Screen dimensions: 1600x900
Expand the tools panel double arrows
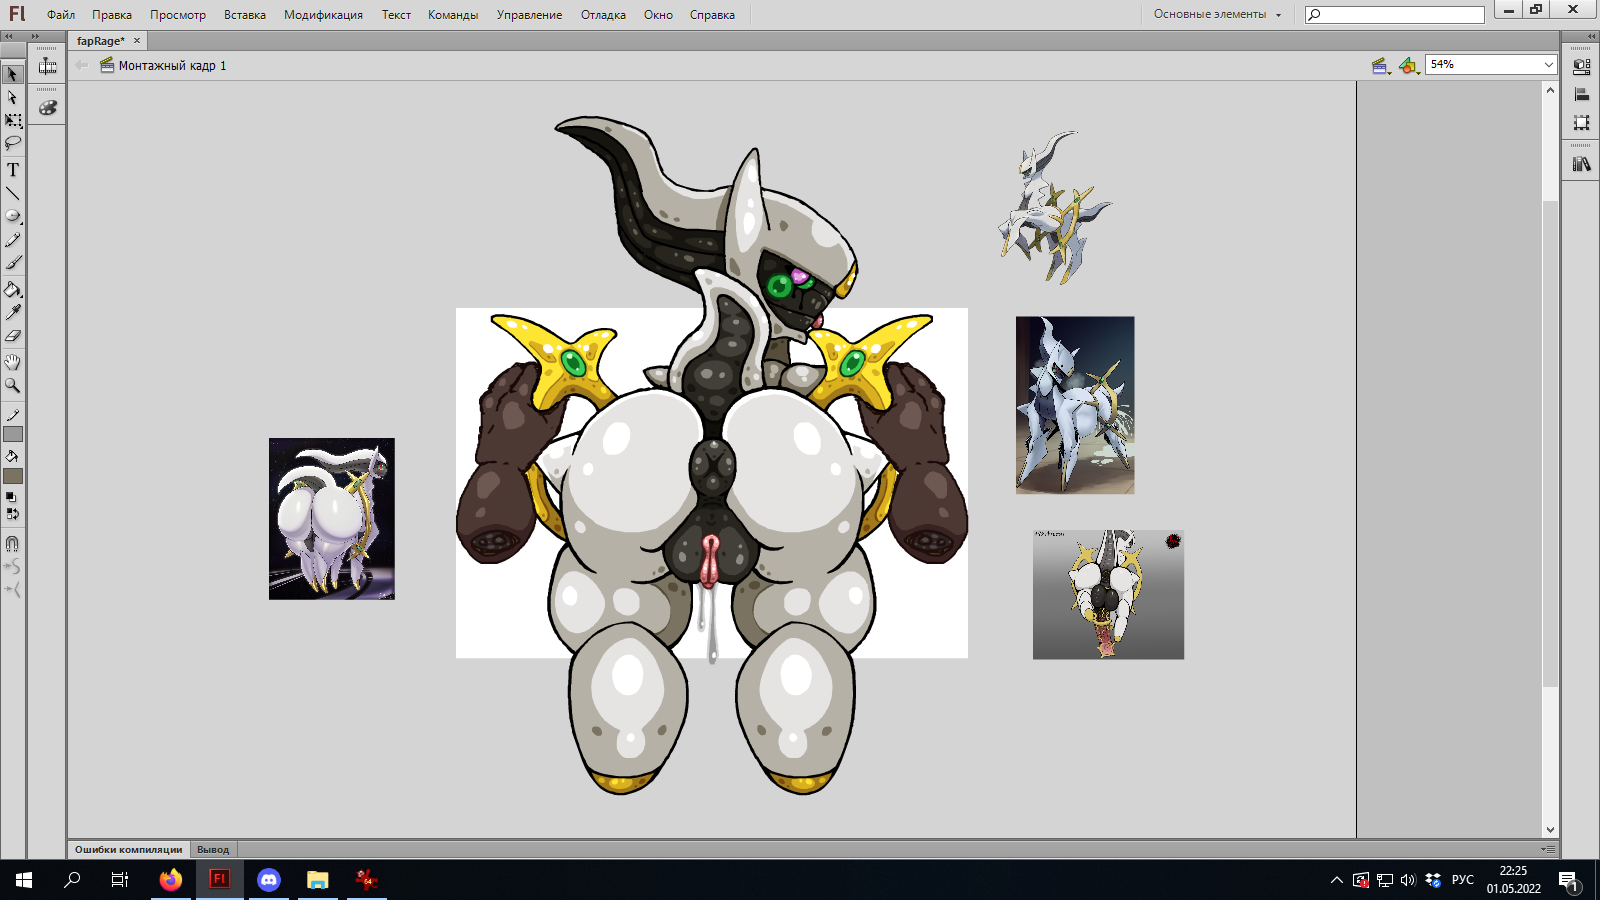10,36
